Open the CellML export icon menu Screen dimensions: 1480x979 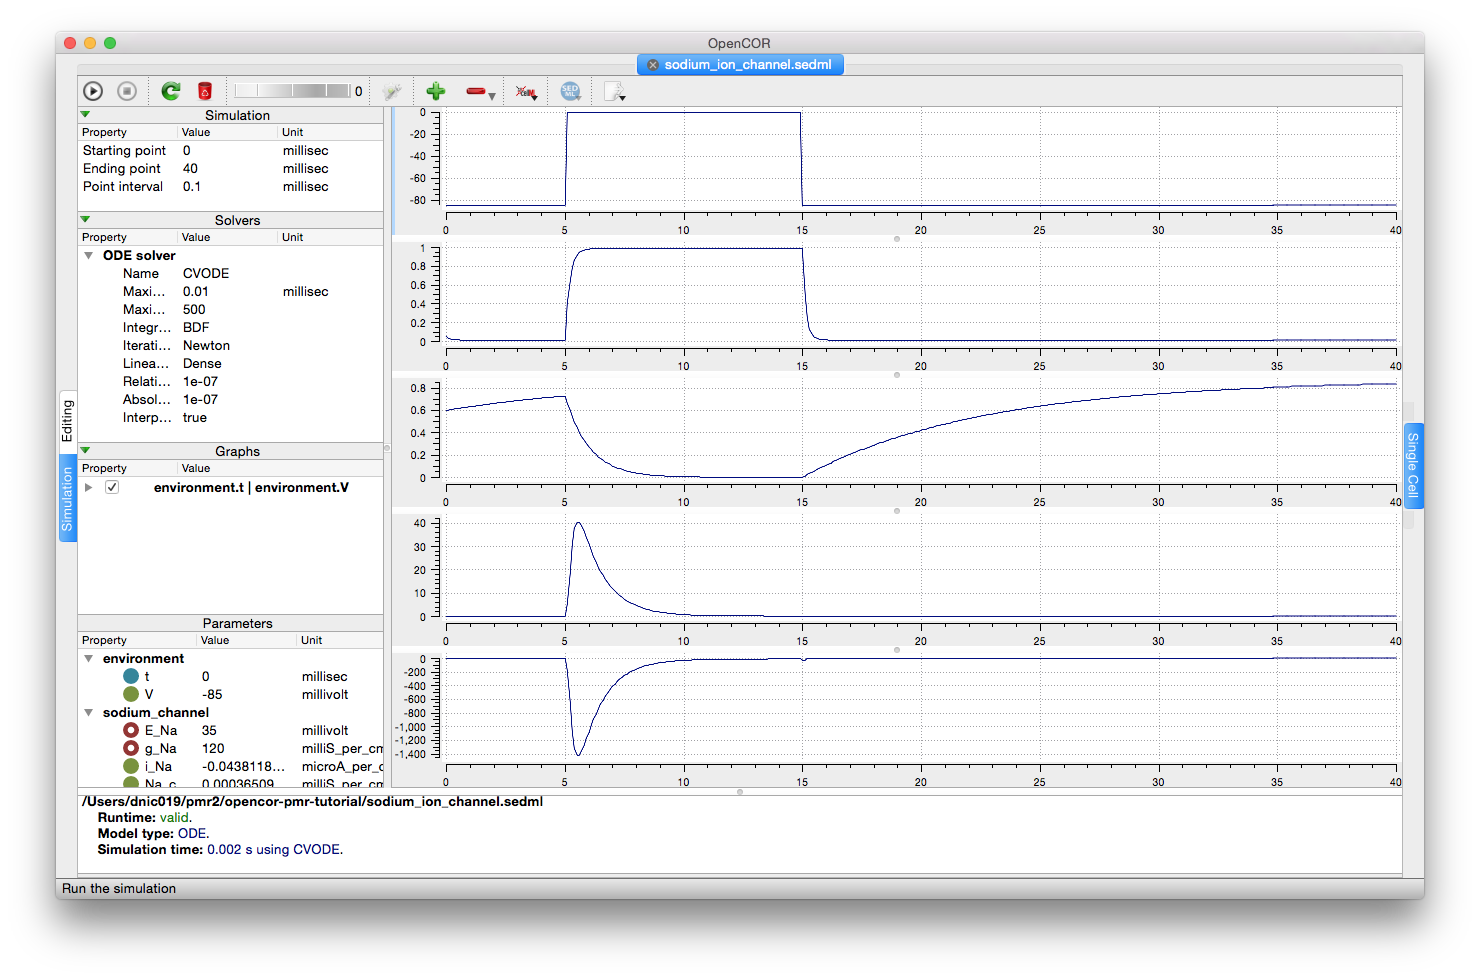click(526, 92)
